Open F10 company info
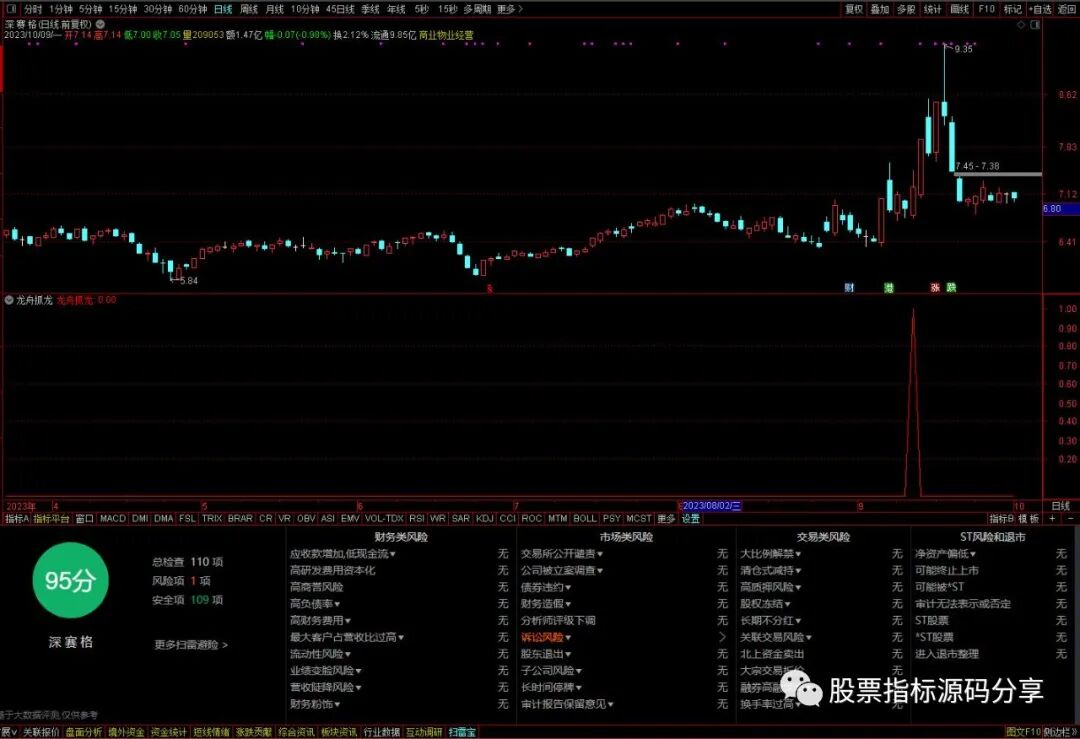The height and width of the screenshot is (739, 1080). [986, 9]
